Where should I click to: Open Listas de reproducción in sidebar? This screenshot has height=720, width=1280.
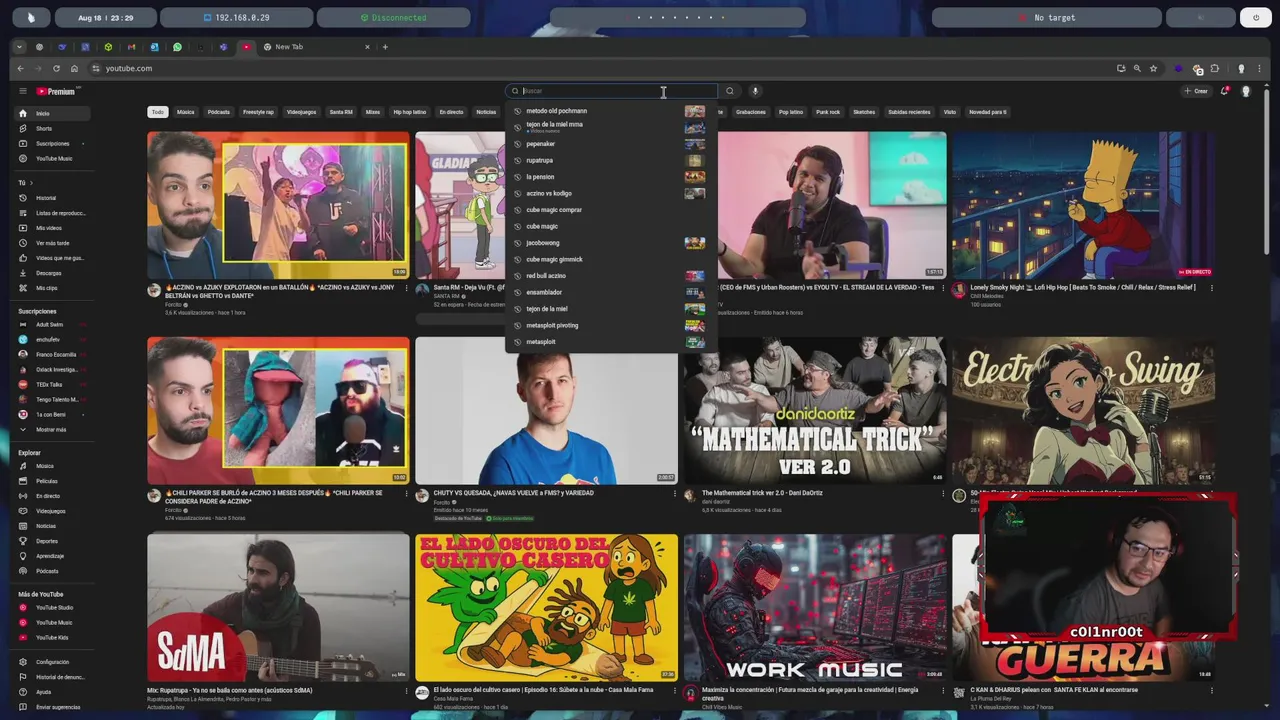point(50,213)
